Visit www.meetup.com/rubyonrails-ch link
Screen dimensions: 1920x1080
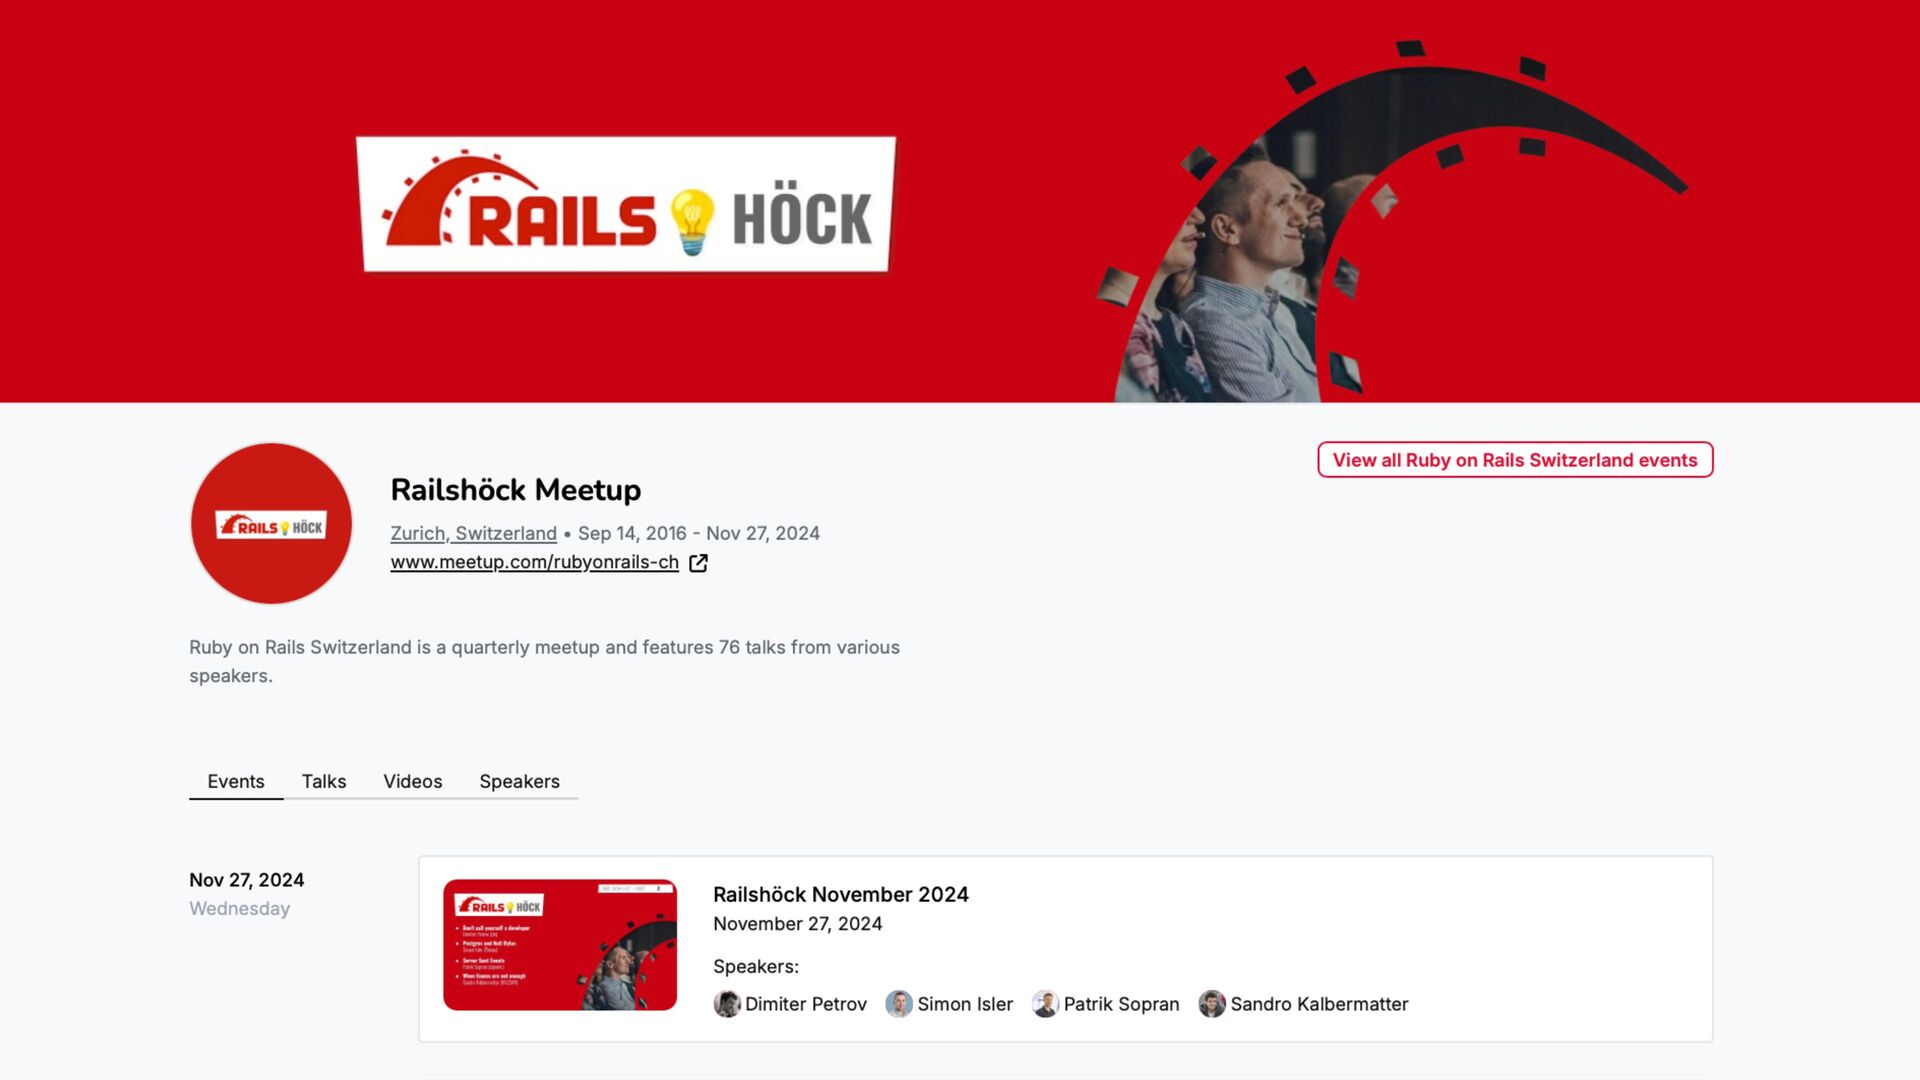point(534,562)
